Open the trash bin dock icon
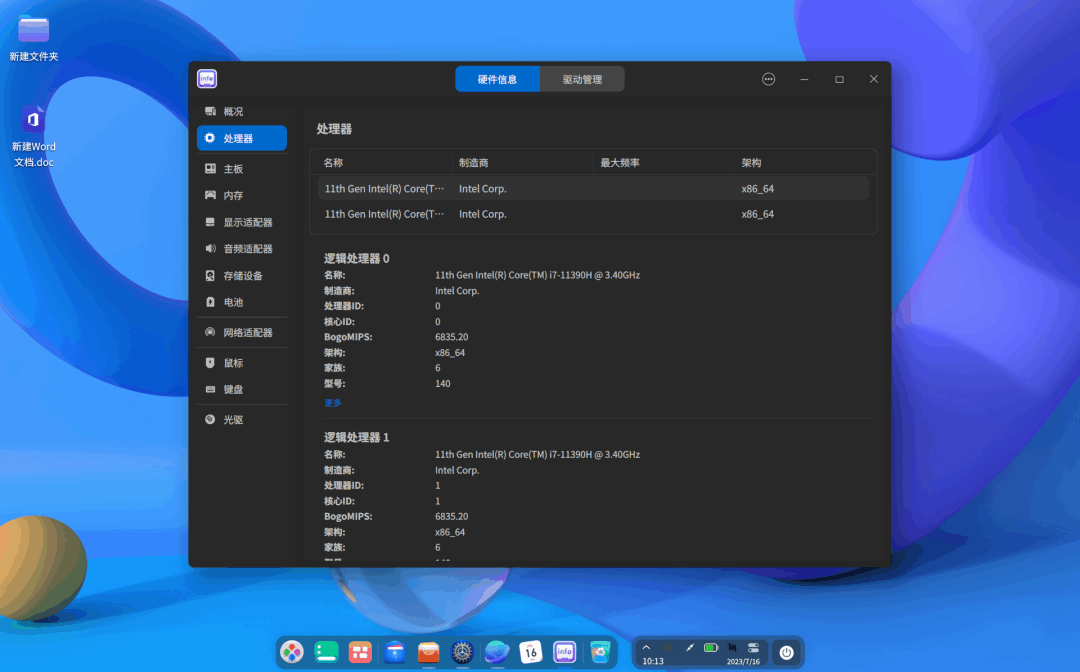 601,652
